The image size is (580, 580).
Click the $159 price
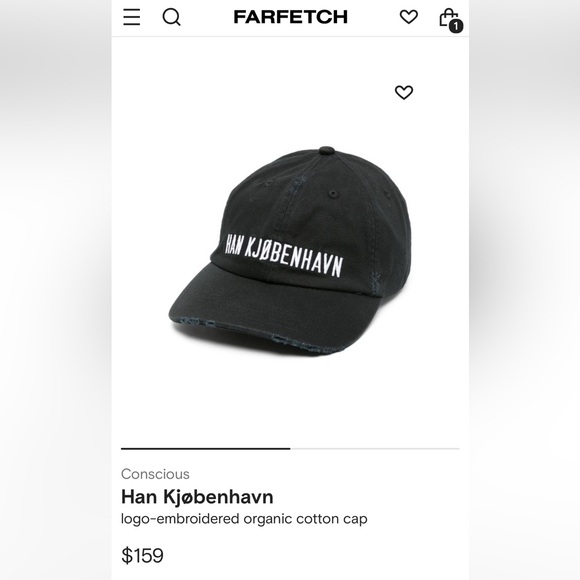(142, 555)
